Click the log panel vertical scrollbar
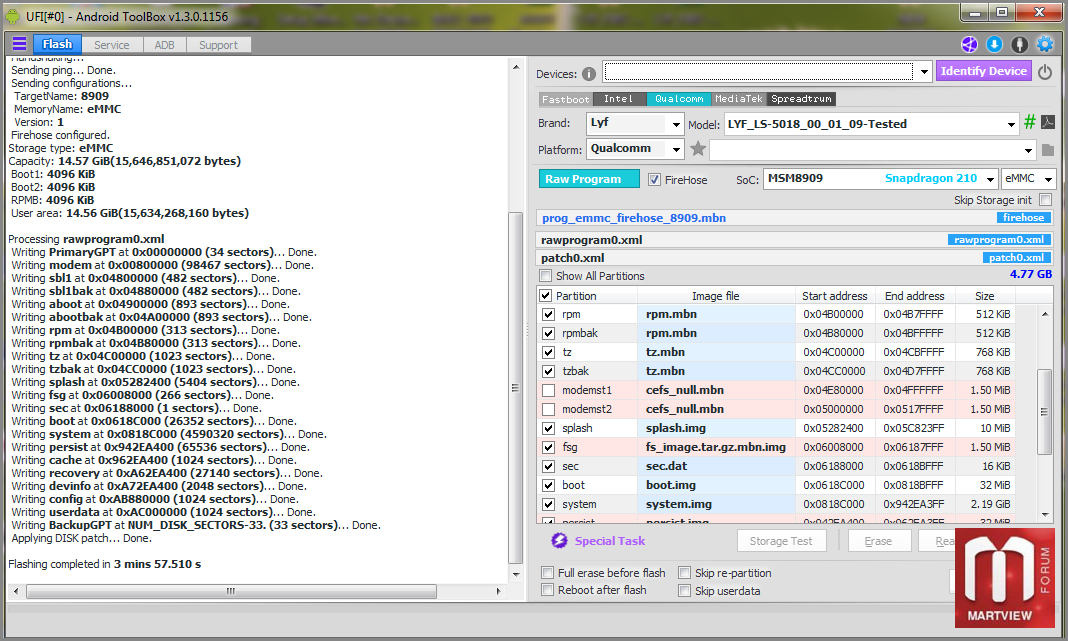 [516, 388]
